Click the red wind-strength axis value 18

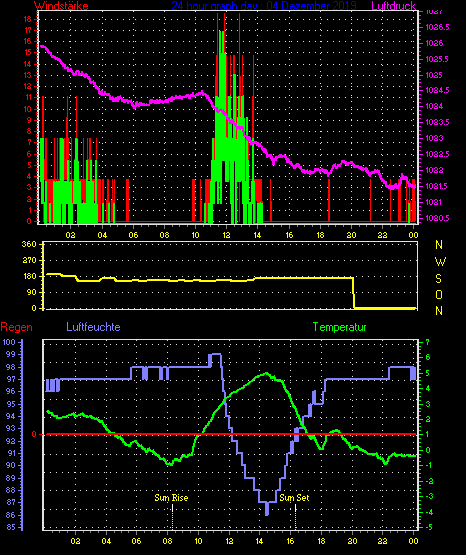point(28,19)
